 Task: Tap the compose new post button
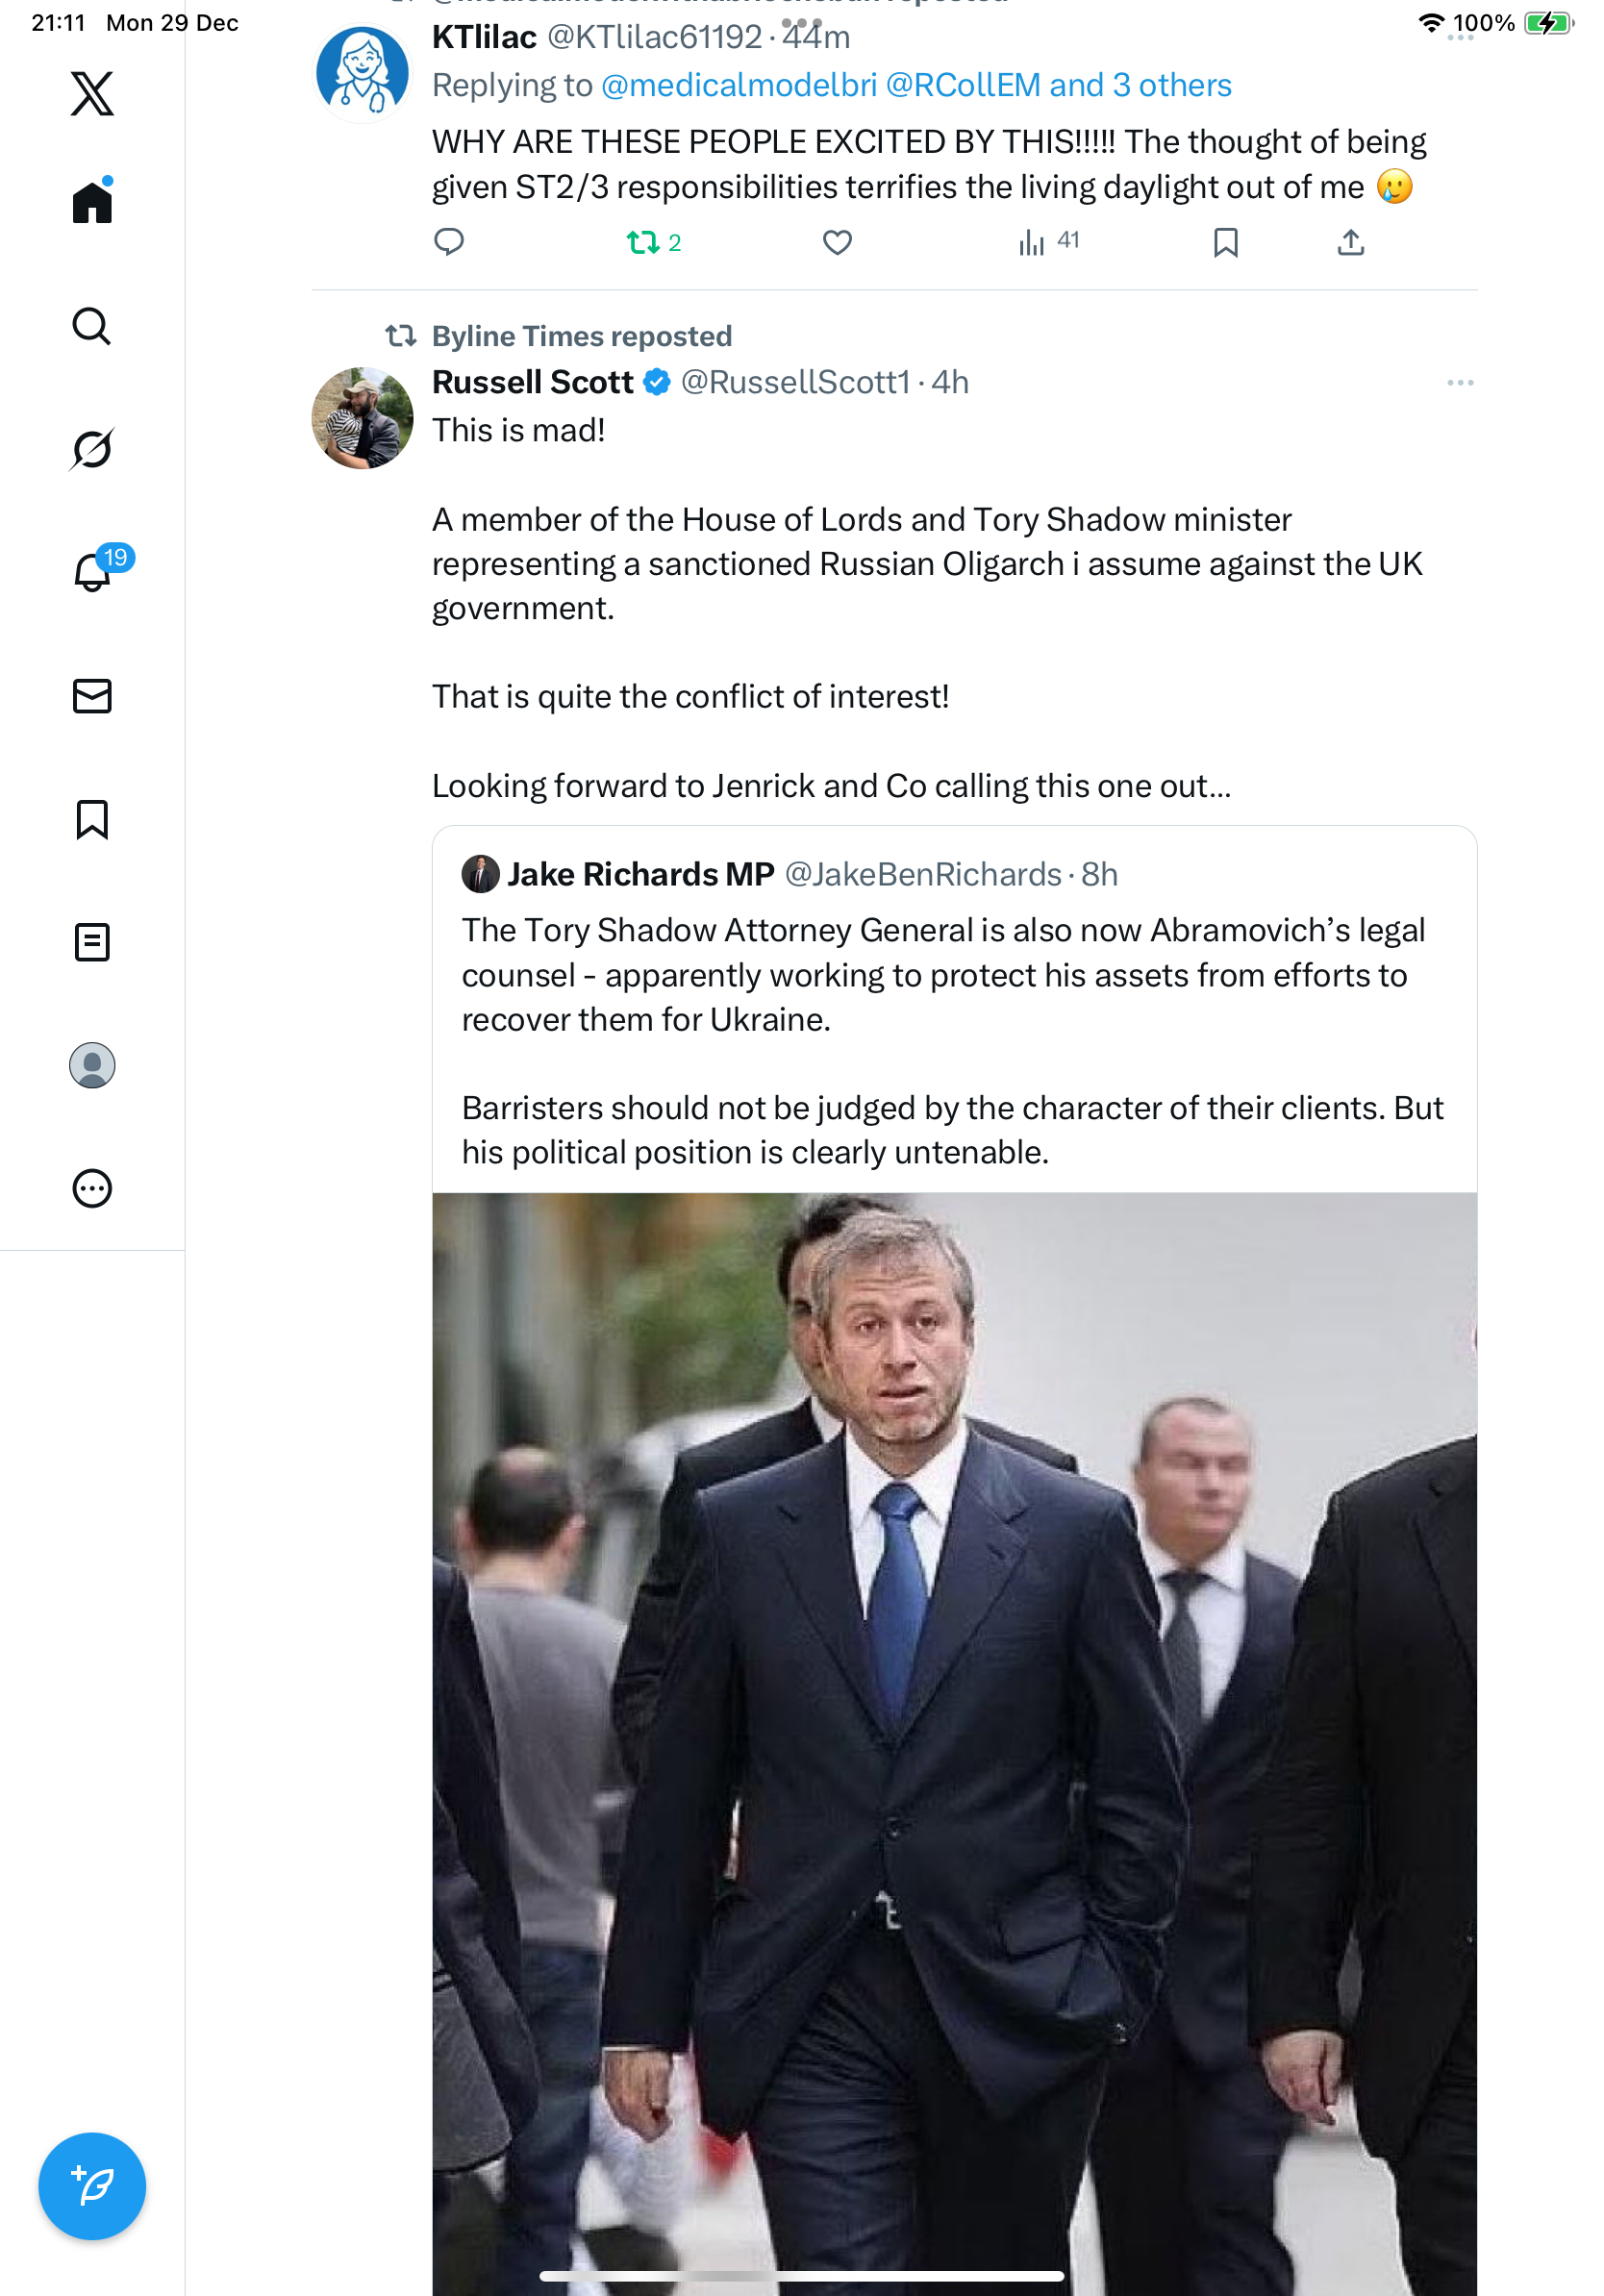92,2186
